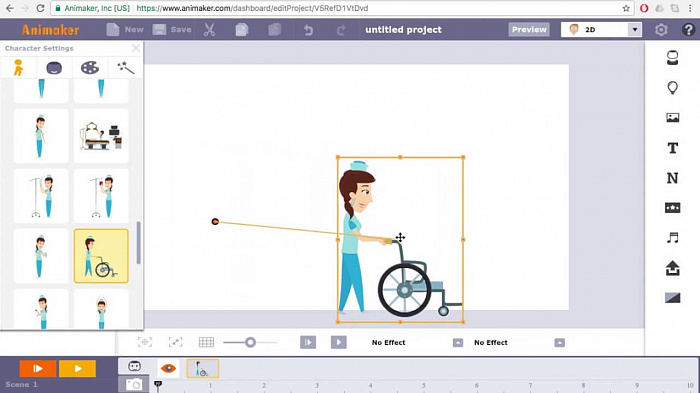Screen dimensions: 700x393
Task: Click the timeline playhead marker
Action: click(158, 385)
